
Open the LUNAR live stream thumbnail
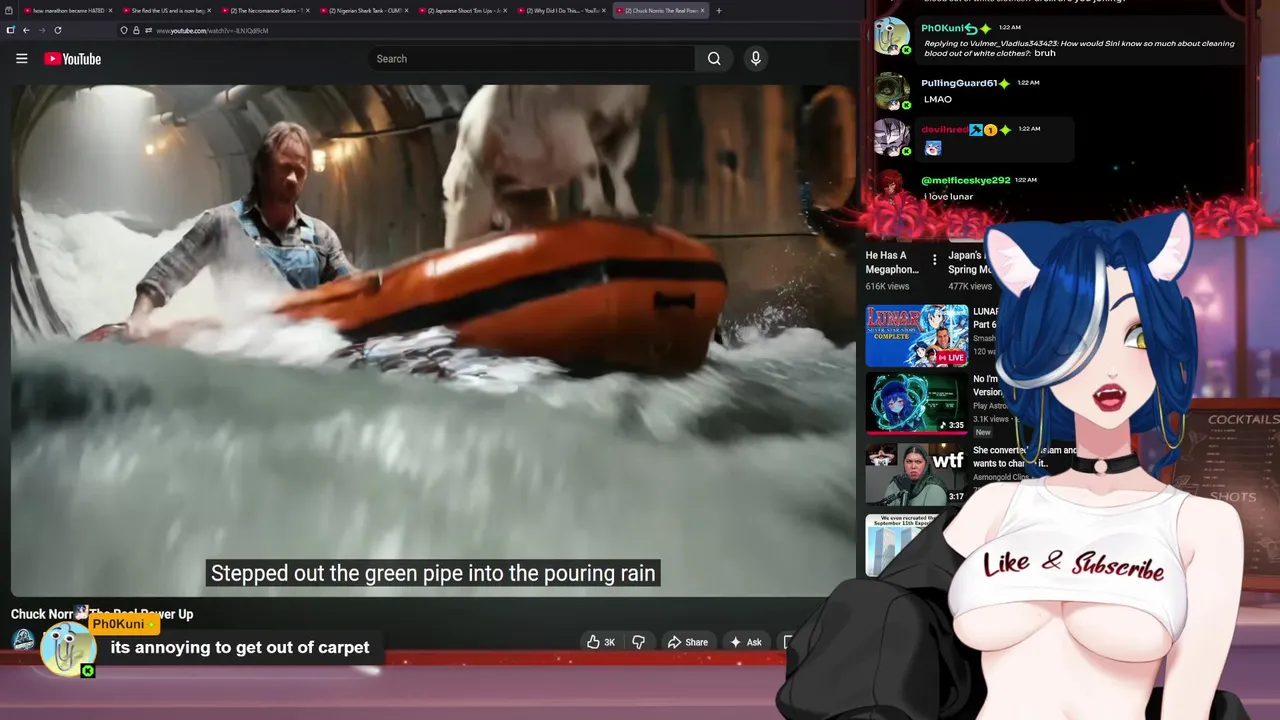tap(916, 336)
